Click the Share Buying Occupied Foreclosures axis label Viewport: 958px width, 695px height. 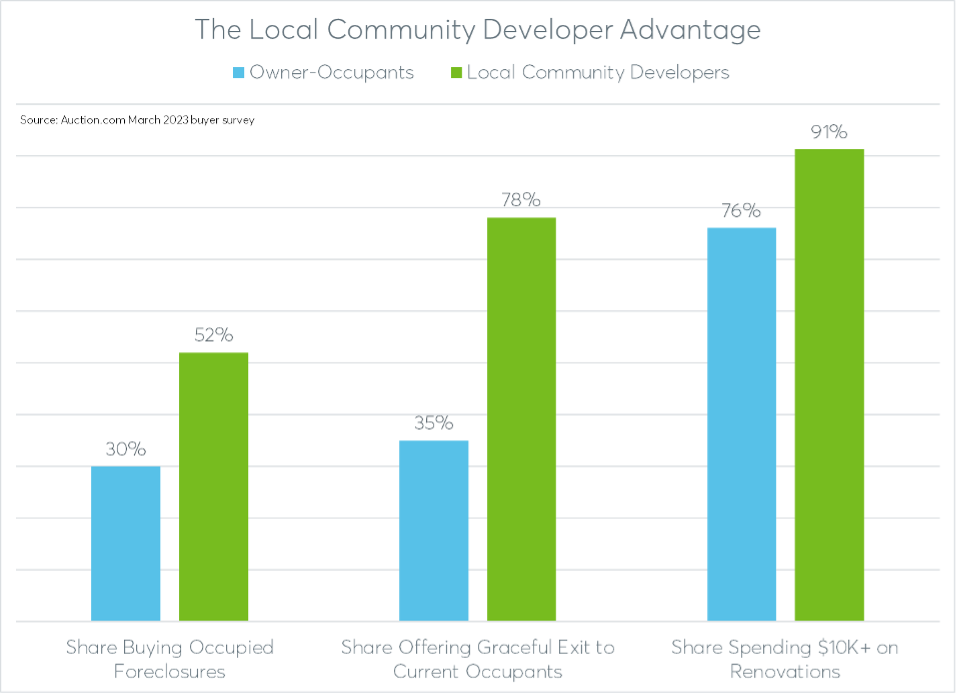coord(169,659)
